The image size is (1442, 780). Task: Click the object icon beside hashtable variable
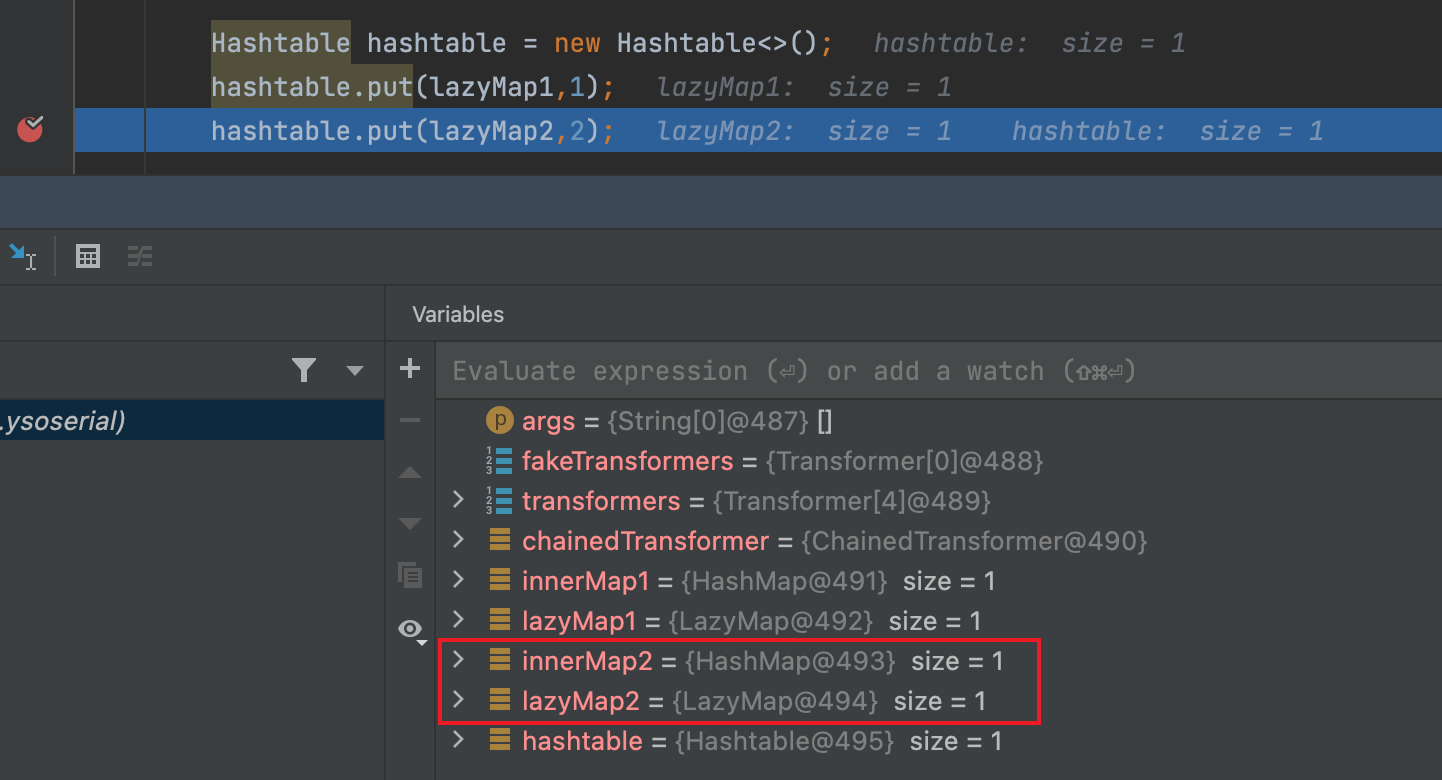pos(500,741)
